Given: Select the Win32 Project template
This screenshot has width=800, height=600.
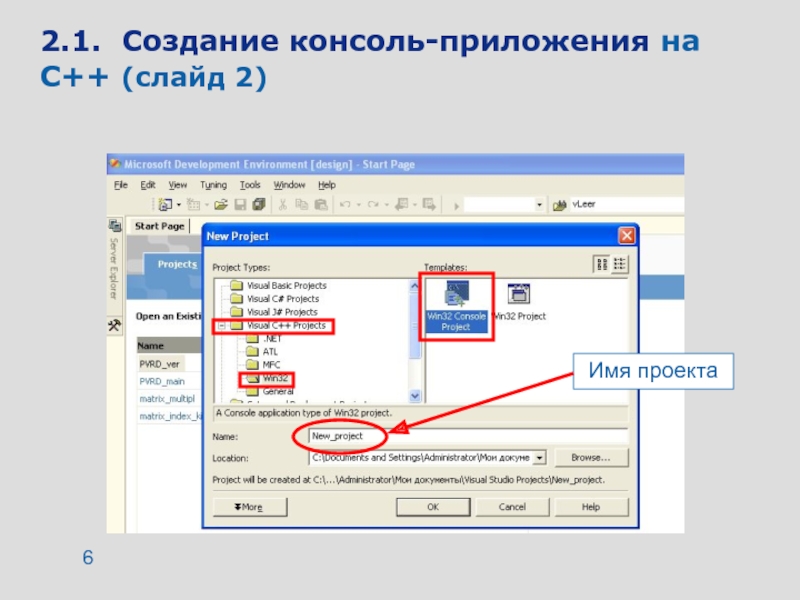Looking at the screenshot, I should point(519,302).
